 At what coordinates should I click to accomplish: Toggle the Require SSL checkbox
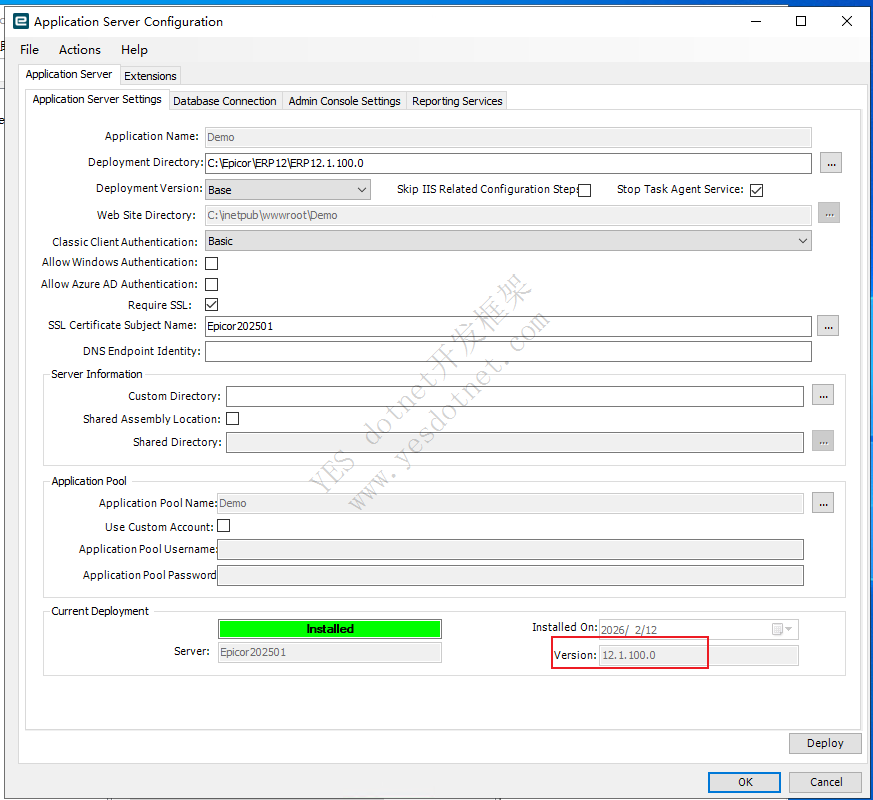coord(211,305)
